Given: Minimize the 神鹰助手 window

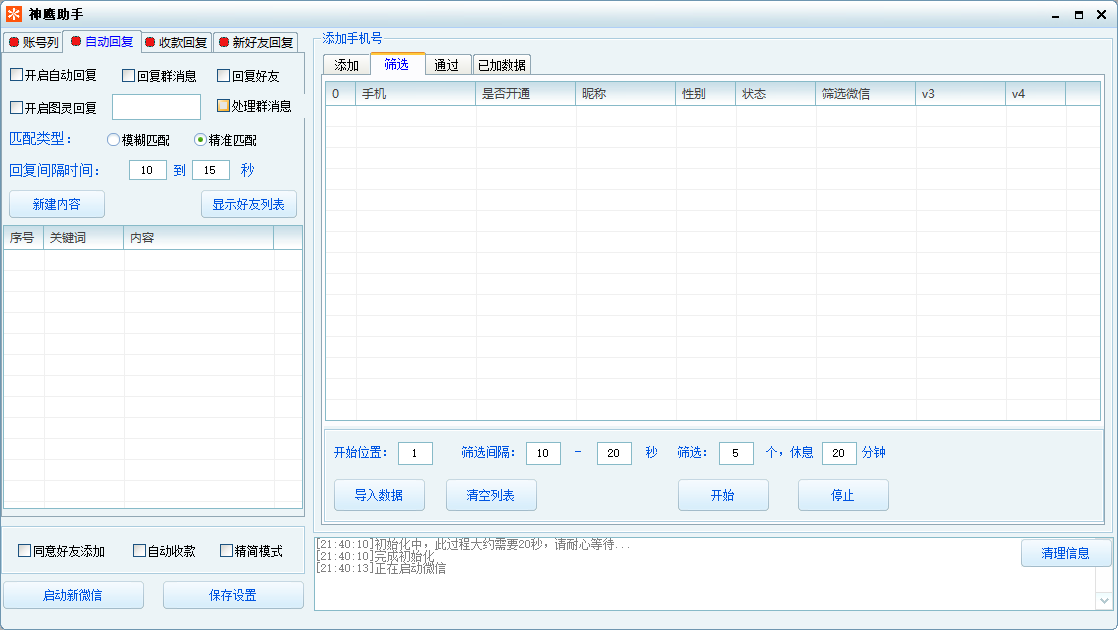Looking at the screenshot, I should [1055, 15].
